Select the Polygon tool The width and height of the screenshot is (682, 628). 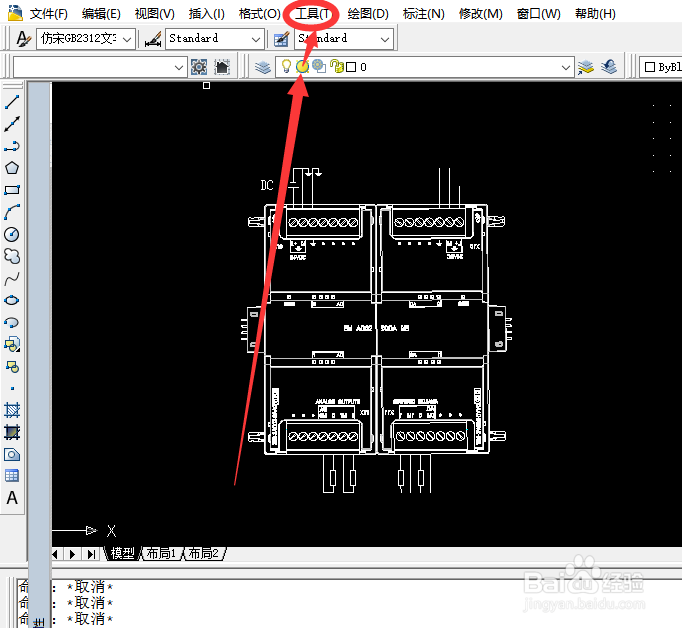point(12,168)
